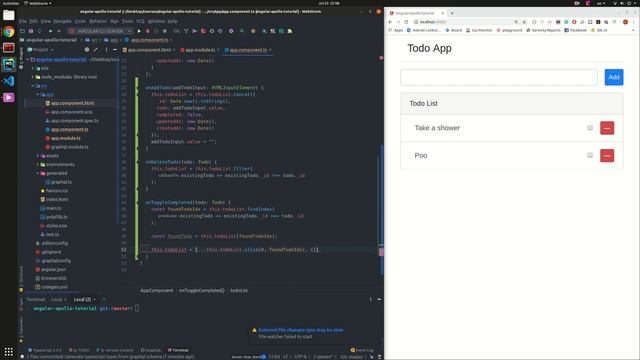Open the Files app in dock
Image resolution: width=640 pixels, height=360 pixels.
tap(9, 15)
